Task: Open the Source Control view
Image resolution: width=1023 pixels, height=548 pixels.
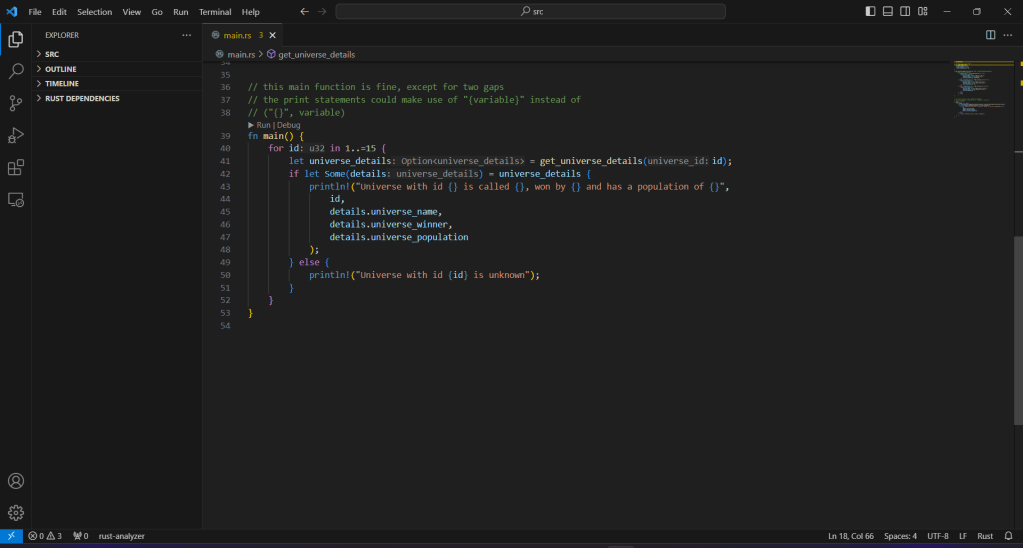Action: (16, 103)
